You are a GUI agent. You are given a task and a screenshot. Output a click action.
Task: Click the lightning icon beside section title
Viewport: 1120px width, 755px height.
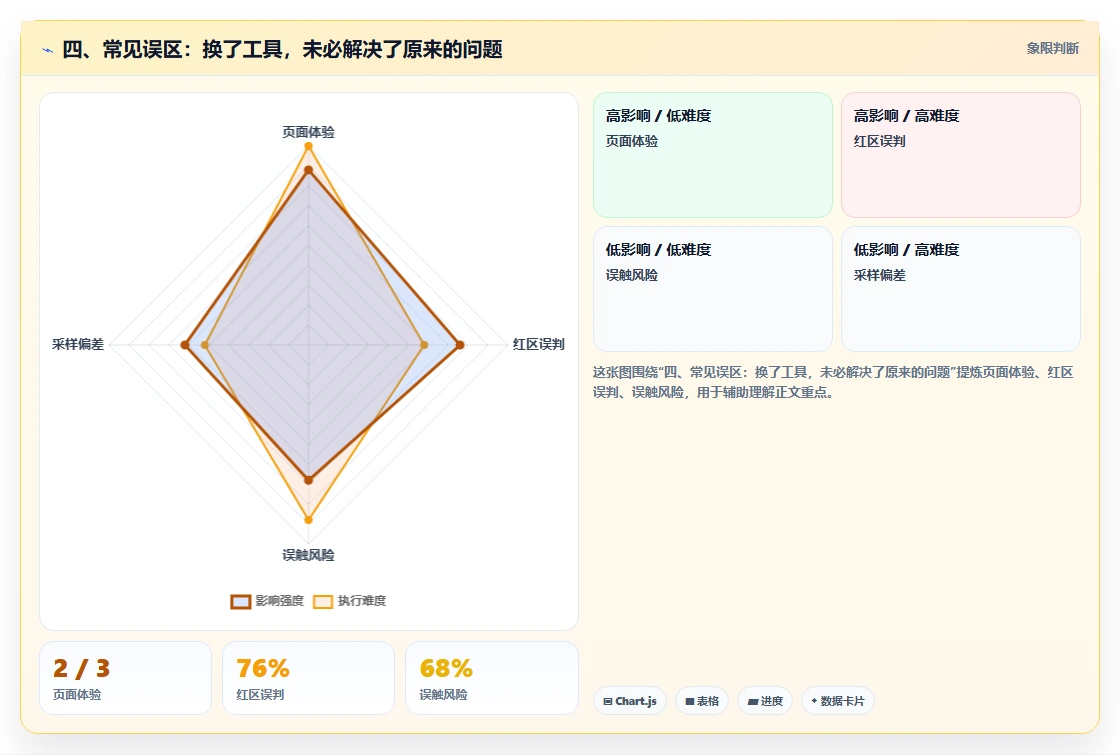tap(47, 50)
